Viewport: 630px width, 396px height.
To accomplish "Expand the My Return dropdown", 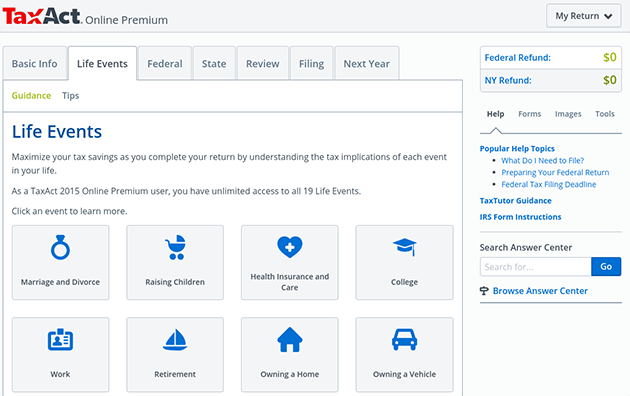I will click(584, 16).
